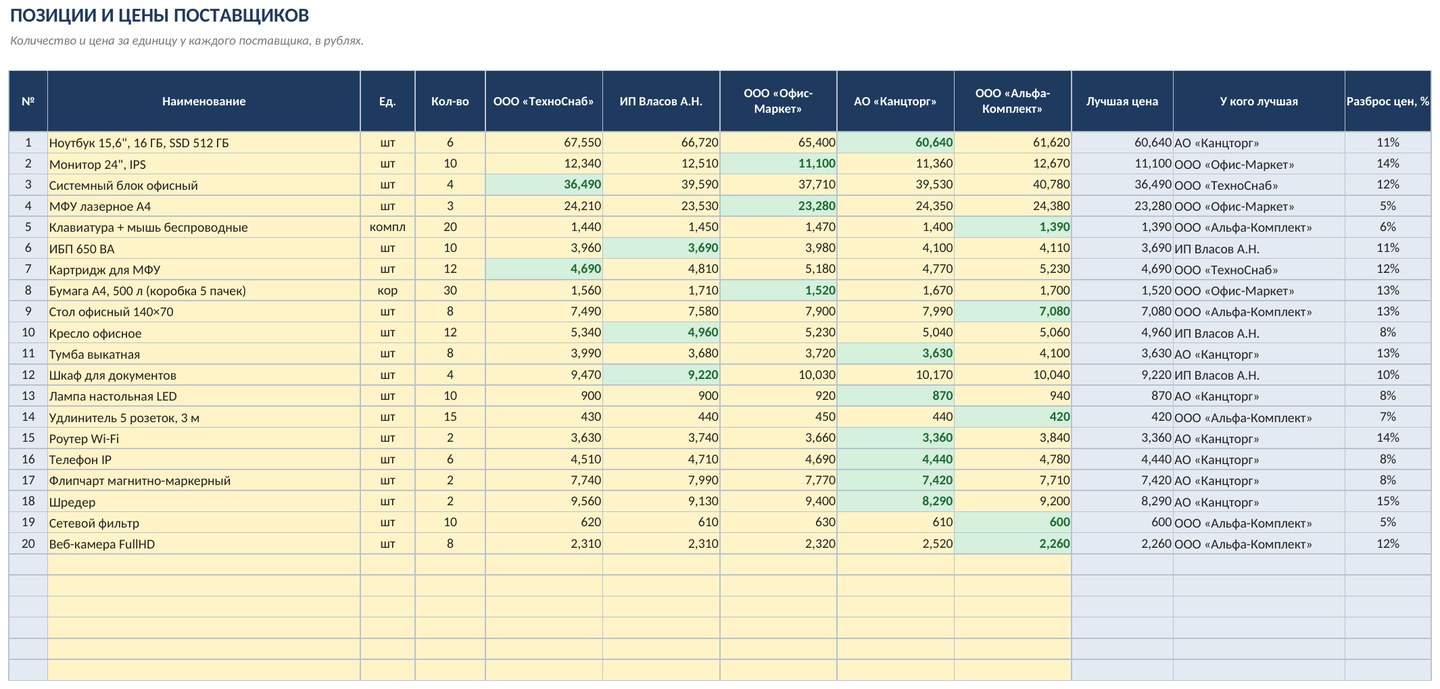Click best supplier cell in Системный блок row
Viewport: 1440px width, 689px height.
1258,185
